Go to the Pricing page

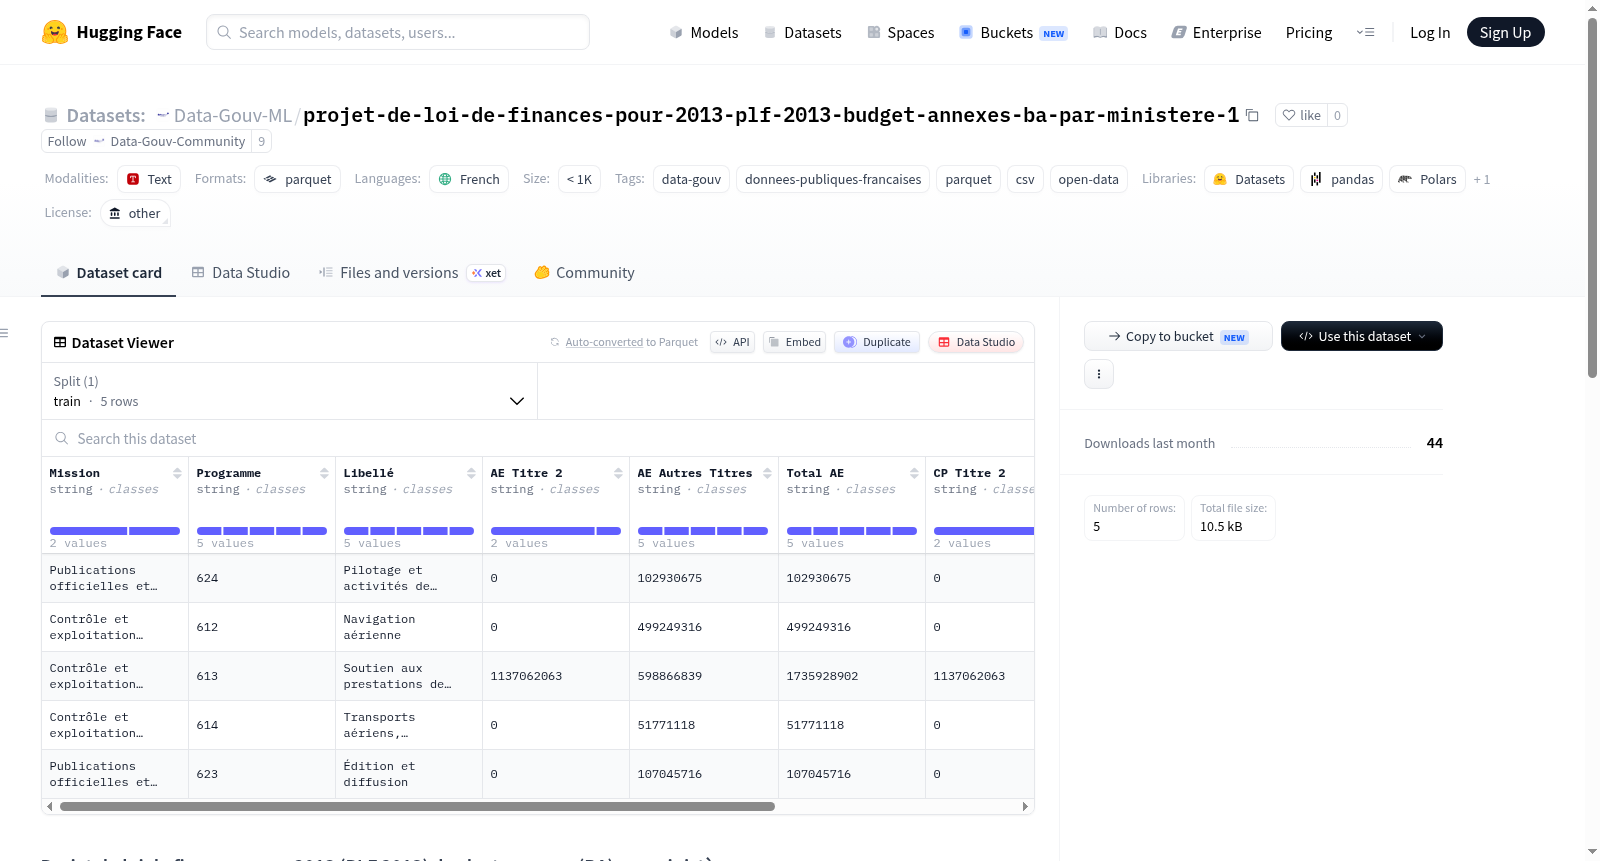tap(1309, 32)
